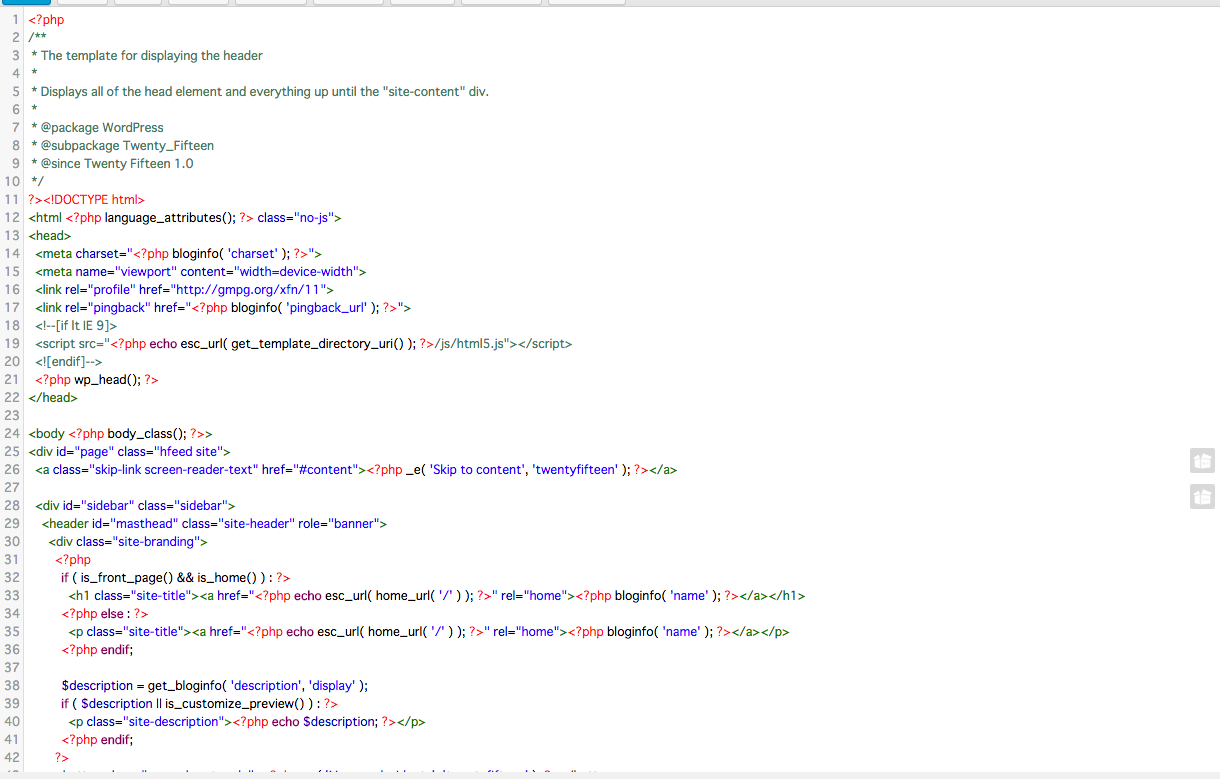Viewport: 1220px width, 779px height.
Task: Click the 'is_customize_preview()' call
Action: coord(235,704)
